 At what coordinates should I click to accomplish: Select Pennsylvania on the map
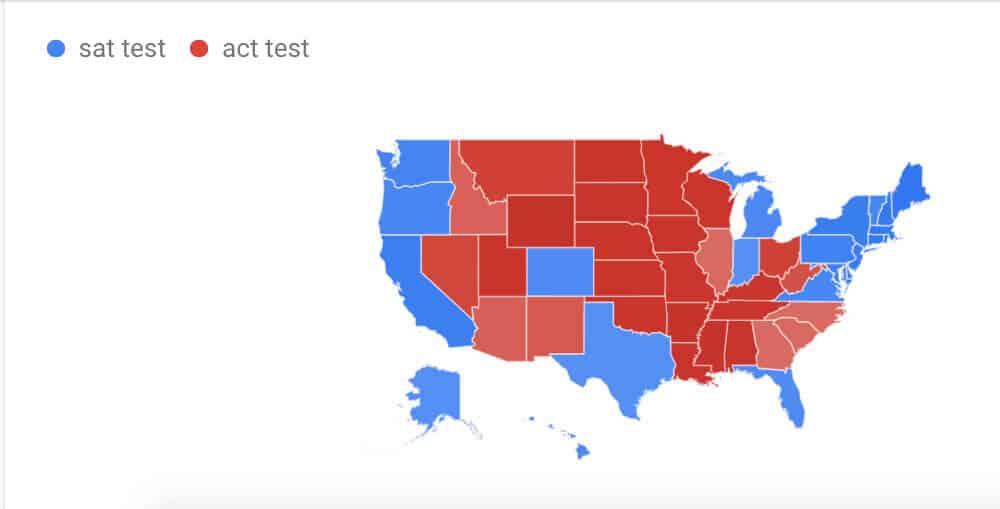point(828,249)
